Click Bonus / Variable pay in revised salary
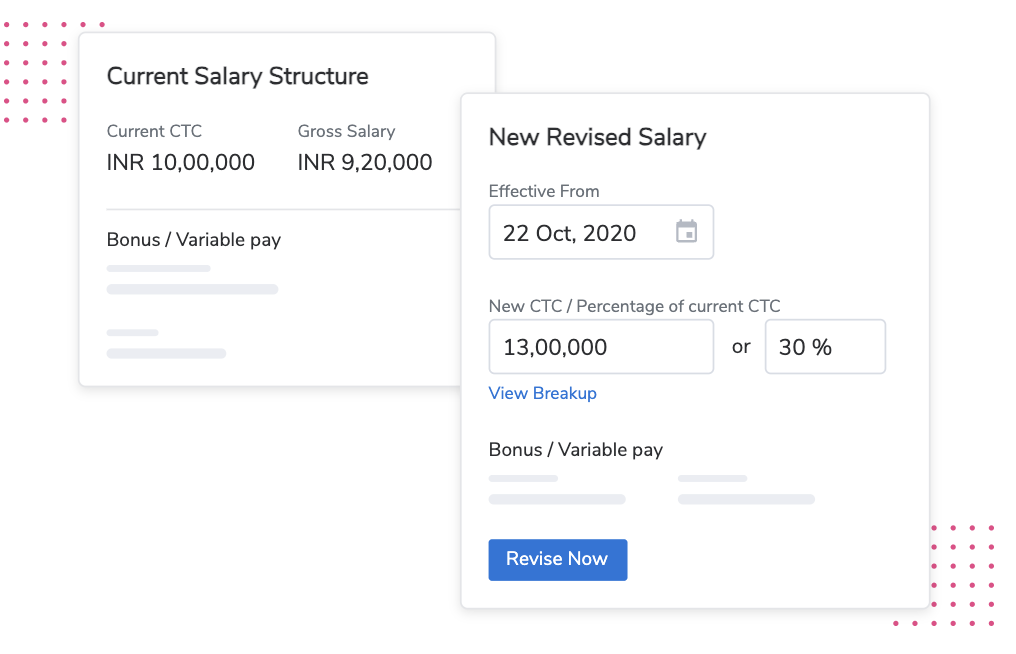1016x654 pixels. [575, 450]
